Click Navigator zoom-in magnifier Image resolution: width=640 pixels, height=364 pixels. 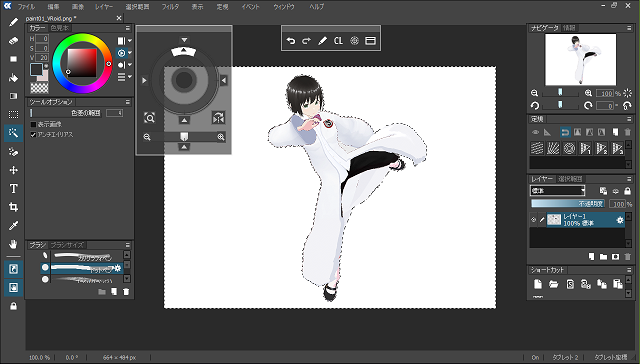coord(588,93)
